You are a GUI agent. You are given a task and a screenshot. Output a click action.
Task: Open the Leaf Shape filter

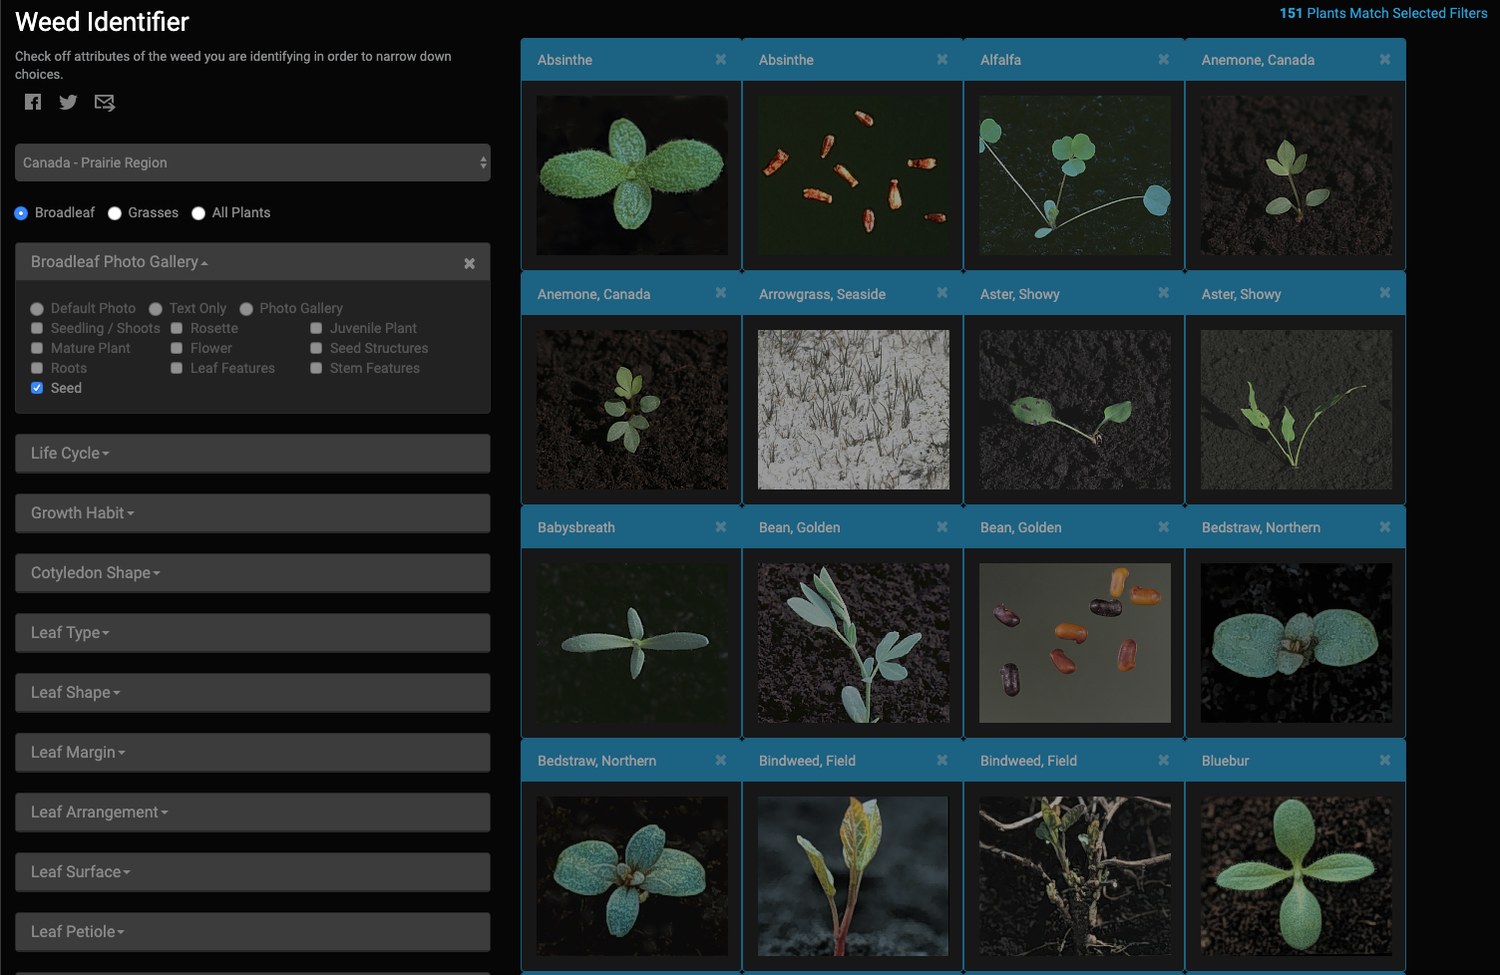(253, 693)
